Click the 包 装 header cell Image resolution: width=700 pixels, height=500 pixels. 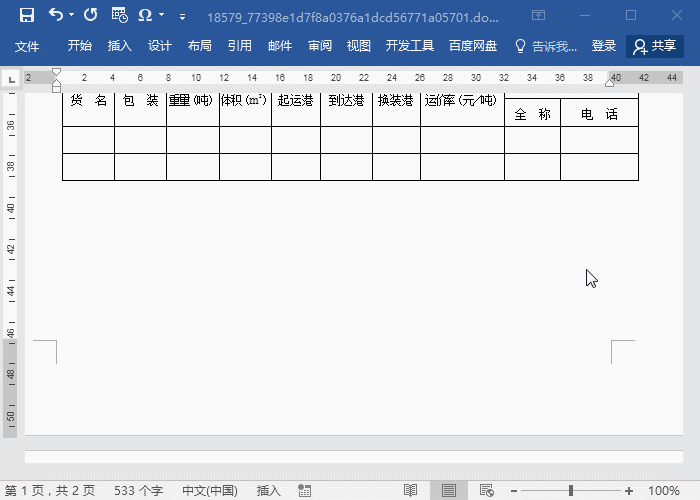click(x=140, y=109)
